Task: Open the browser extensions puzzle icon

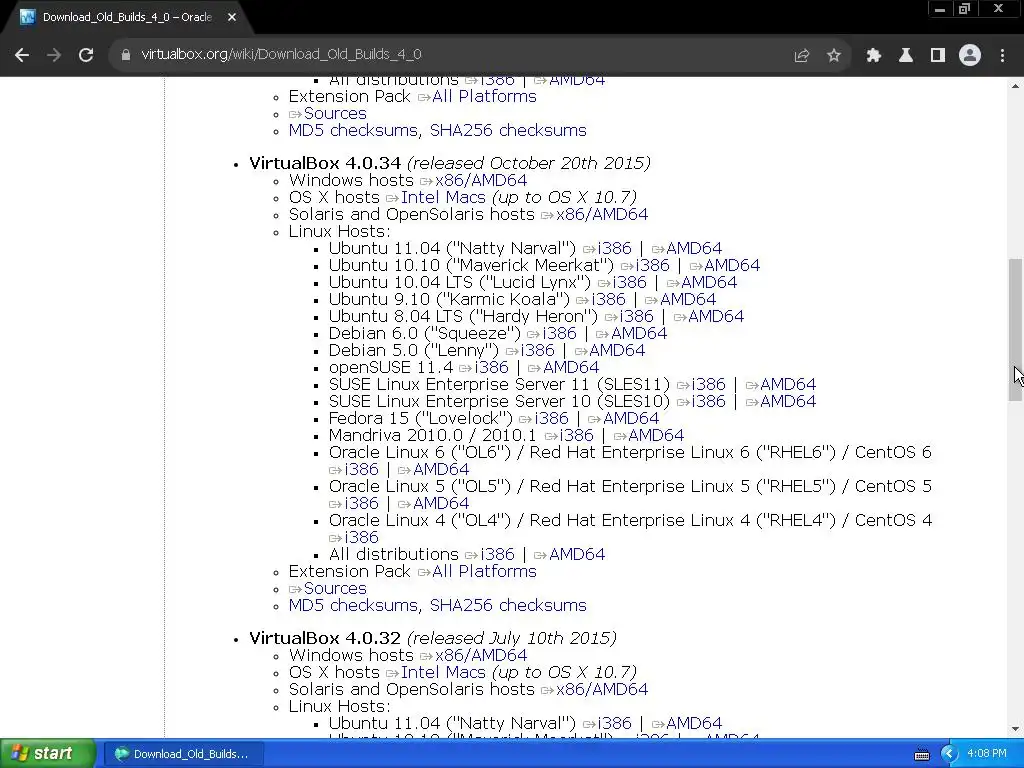Action: (x=873, y=56)
